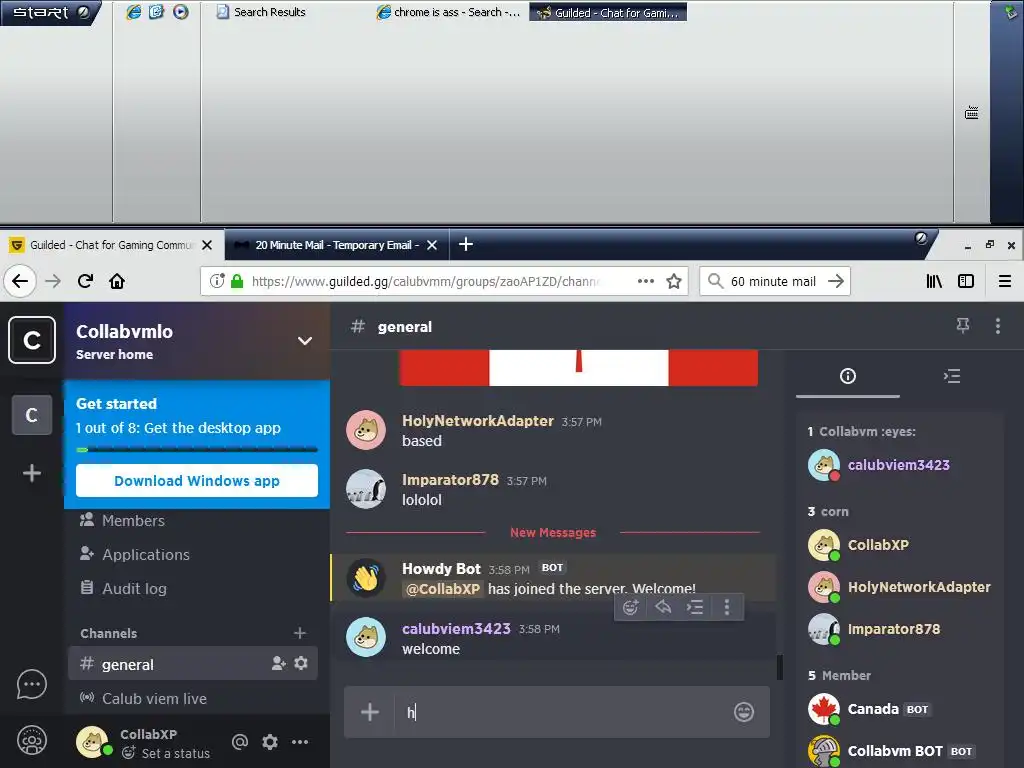This screenshot has width=1024, height=768.
Task: Open user bar three-dot more menu
Action: (x=300, y=742)
